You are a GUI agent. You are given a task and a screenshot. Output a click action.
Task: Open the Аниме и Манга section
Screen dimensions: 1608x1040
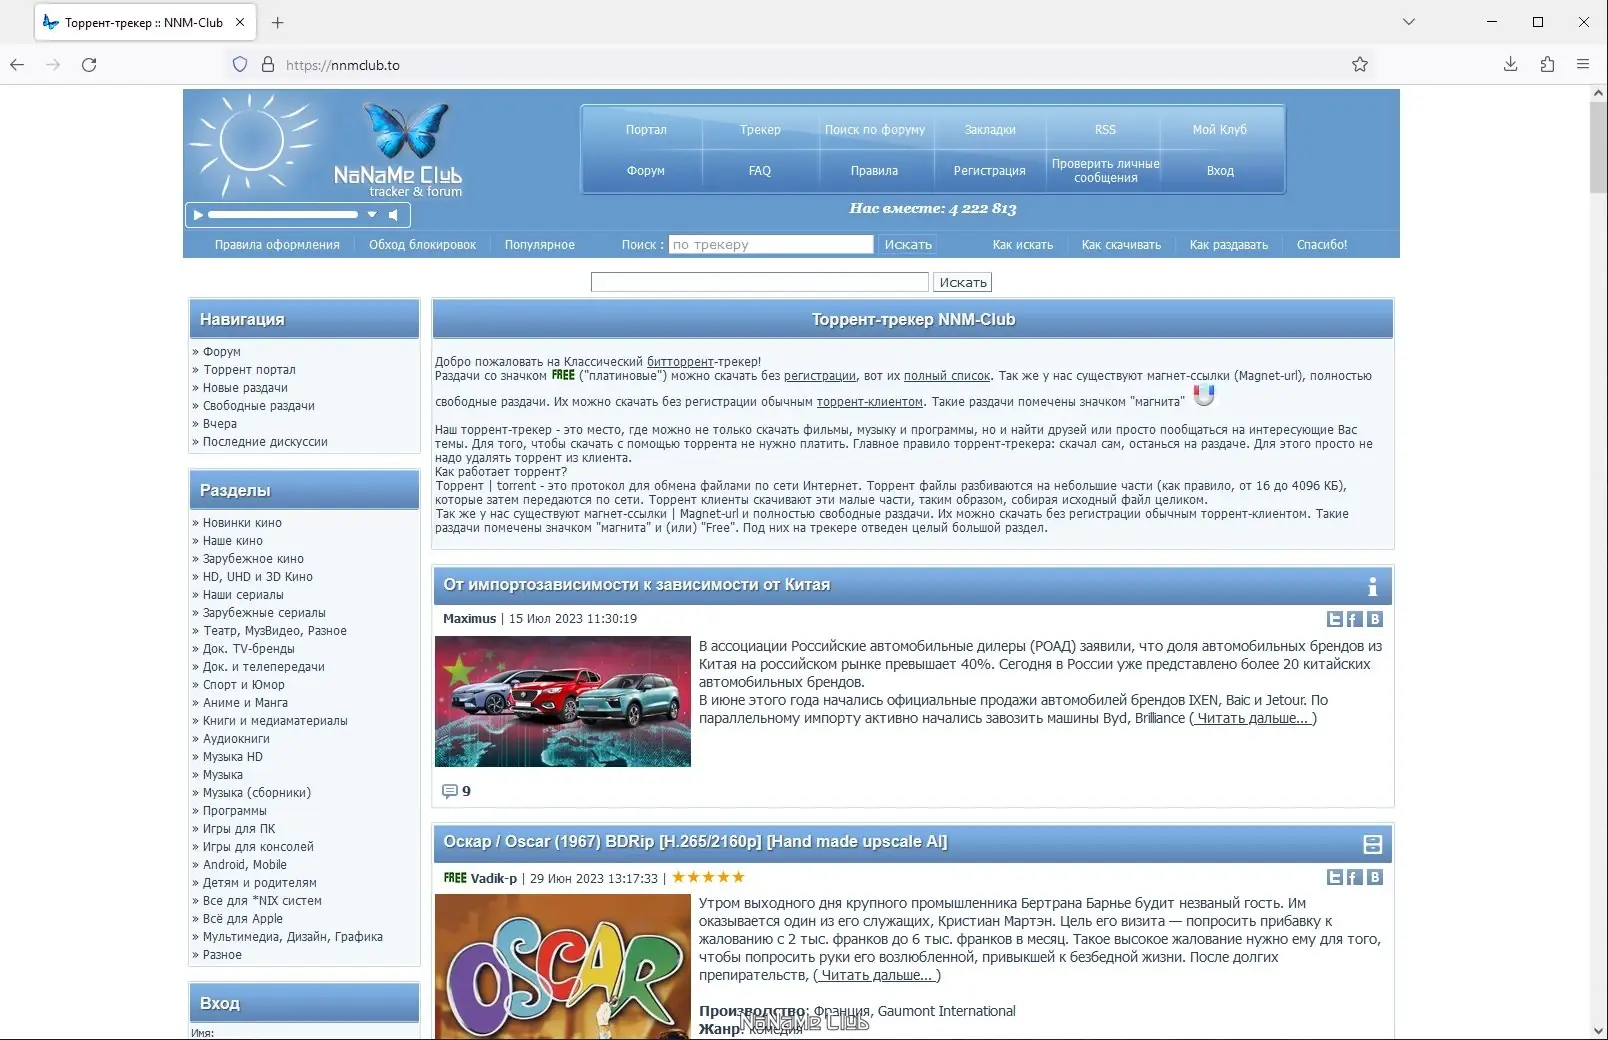[x=245, y=703]
